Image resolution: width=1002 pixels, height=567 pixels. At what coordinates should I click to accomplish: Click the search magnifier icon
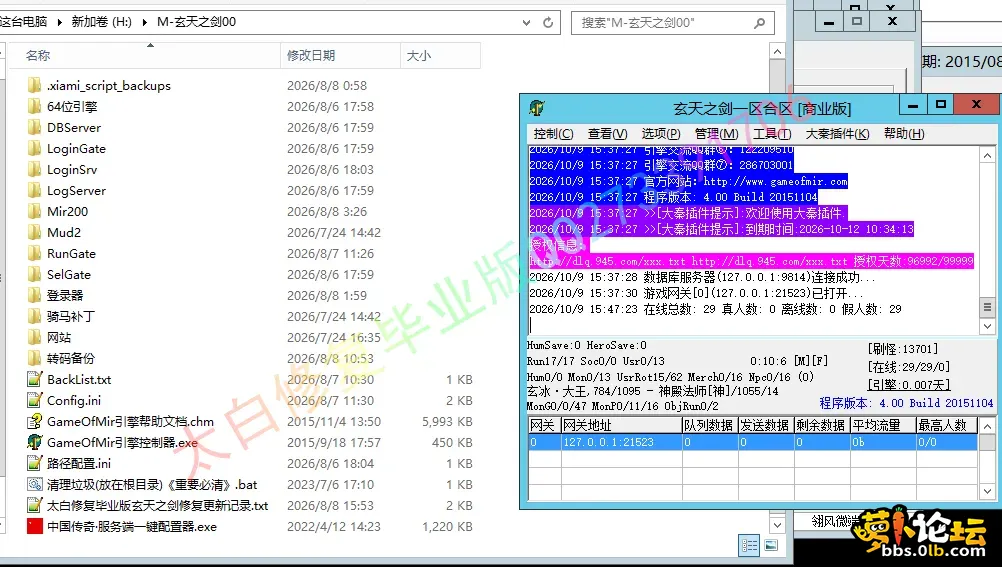pos(759,23)
